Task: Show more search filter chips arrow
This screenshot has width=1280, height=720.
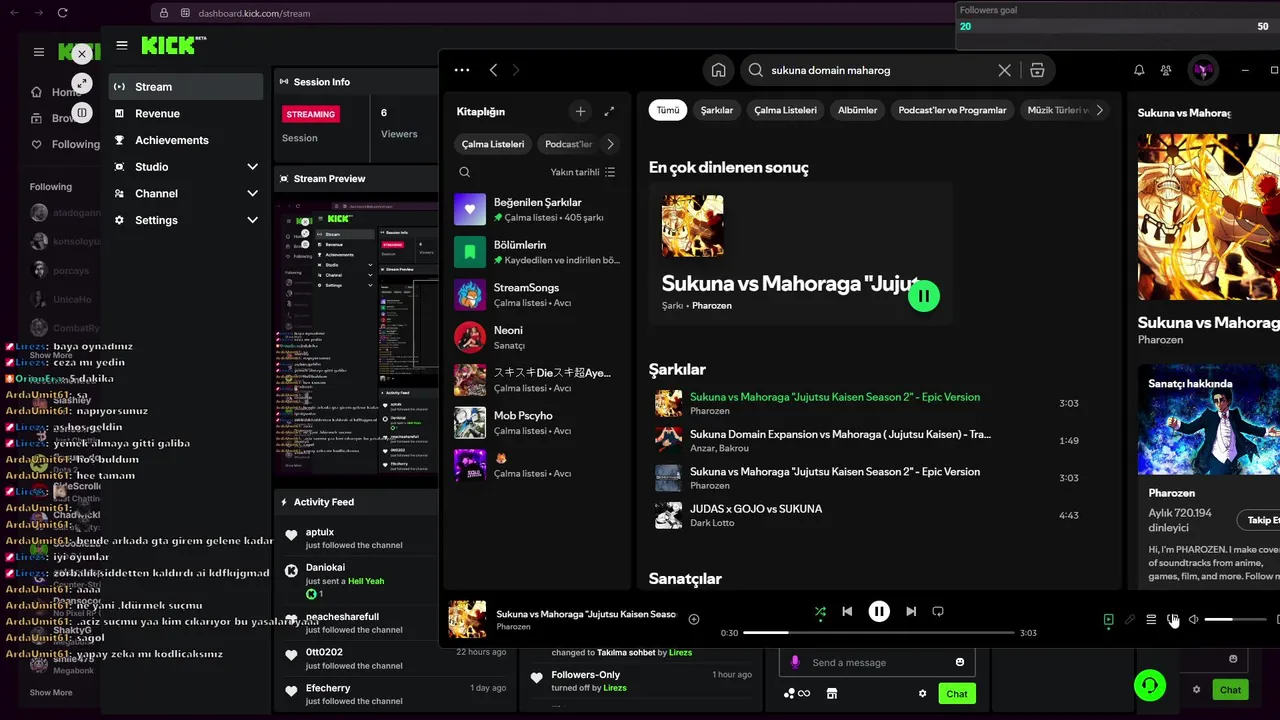Action: click(x=1100, y=110)
